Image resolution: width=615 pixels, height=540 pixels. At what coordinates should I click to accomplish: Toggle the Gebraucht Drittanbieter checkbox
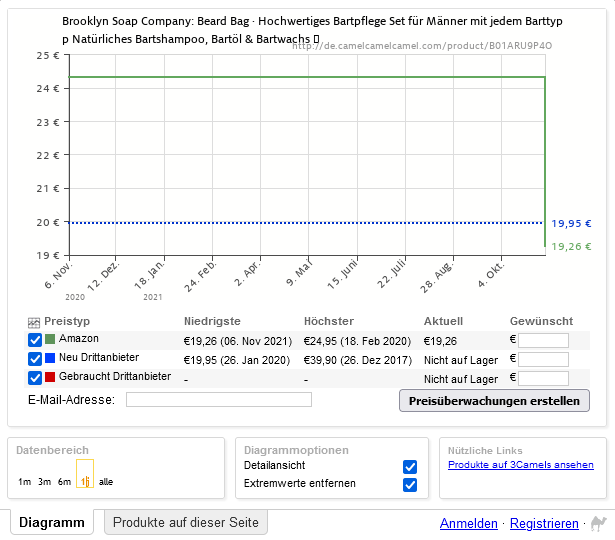point(35,378)
